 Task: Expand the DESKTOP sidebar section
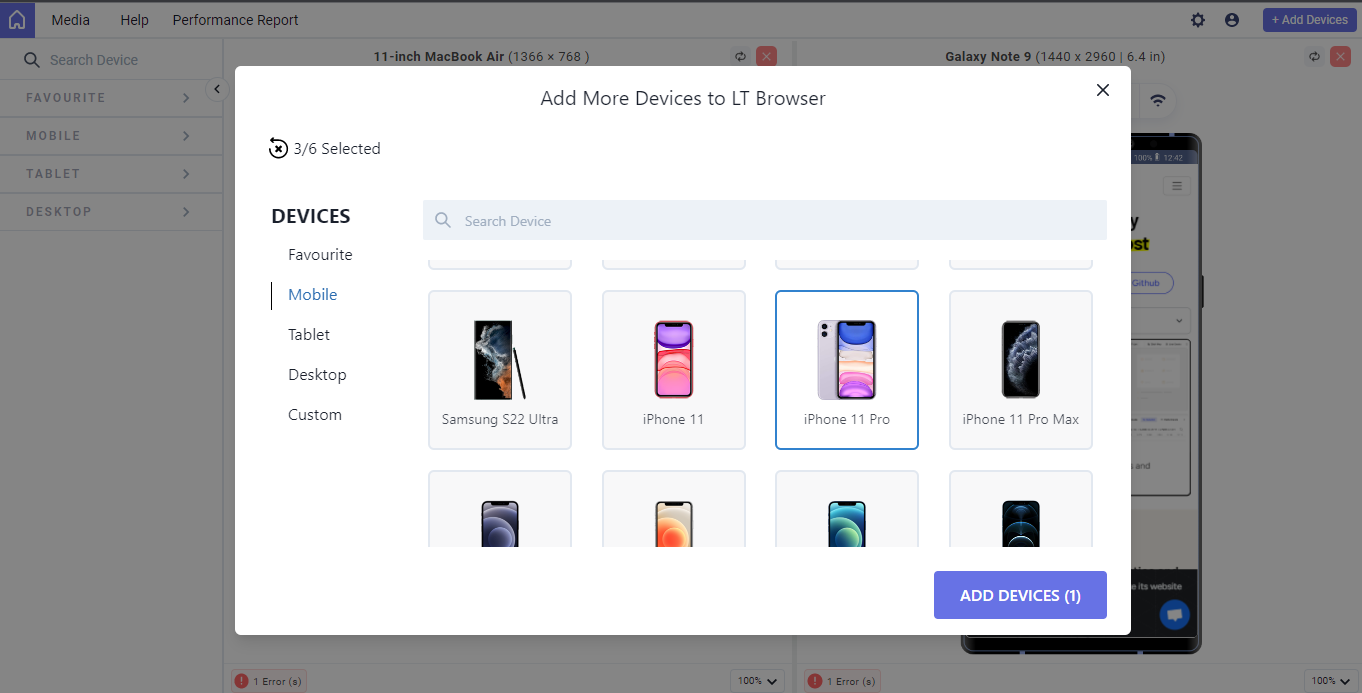point(111,212)
